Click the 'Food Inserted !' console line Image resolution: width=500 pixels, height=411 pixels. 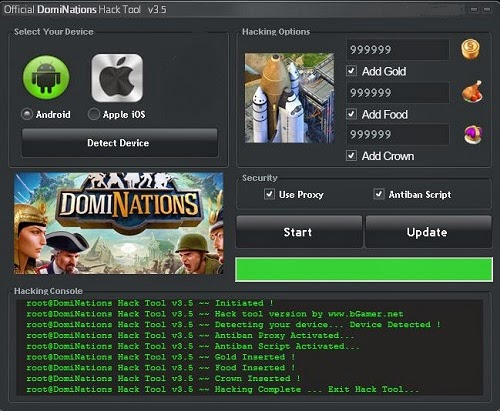[161, 368]
